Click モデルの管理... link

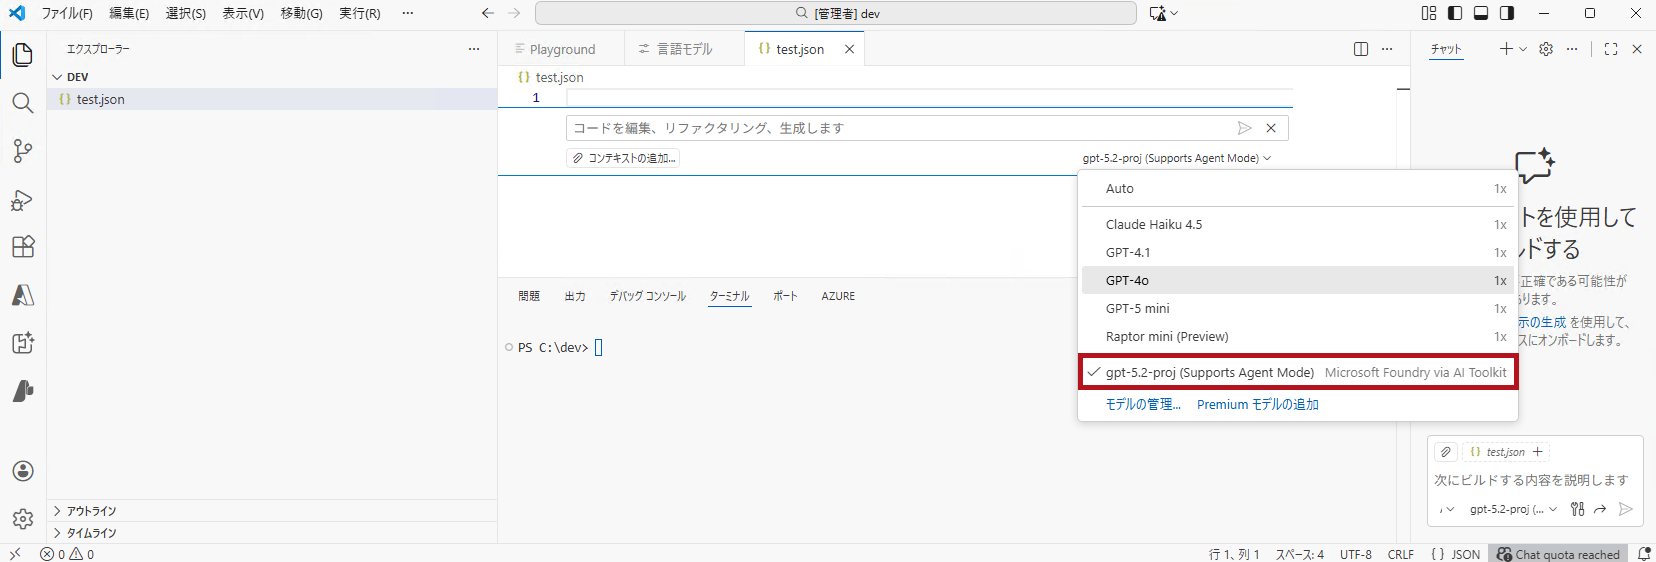tap(1143, 404)
